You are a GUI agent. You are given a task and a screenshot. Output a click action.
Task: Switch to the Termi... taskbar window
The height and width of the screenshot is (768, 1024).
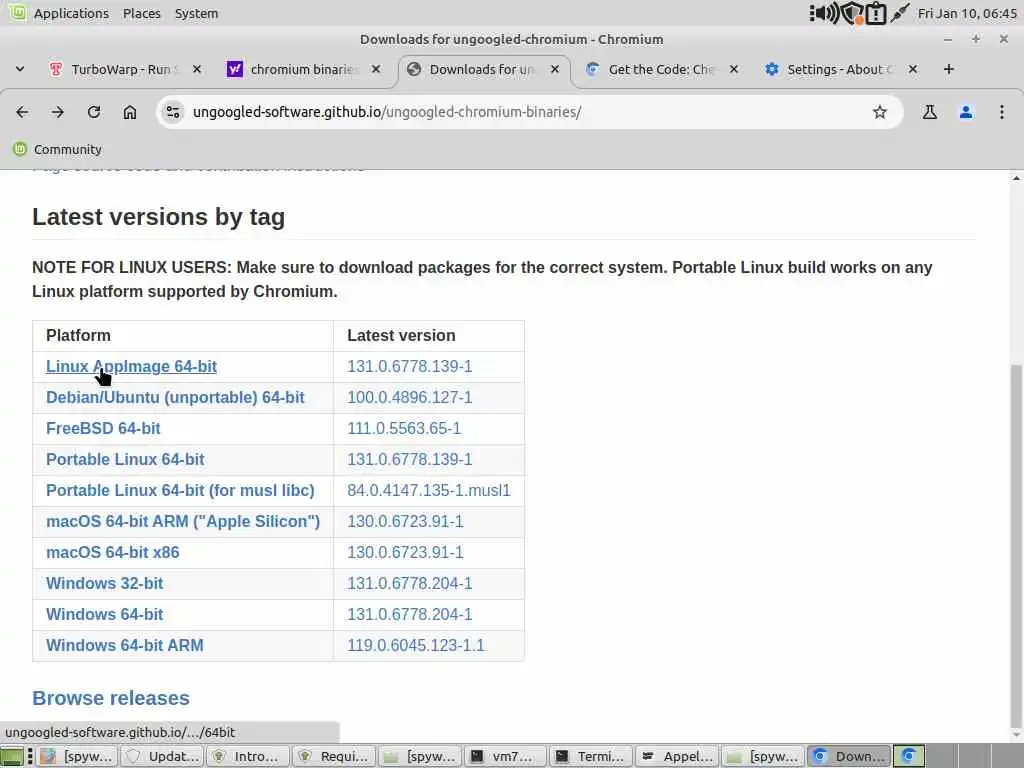591,756
